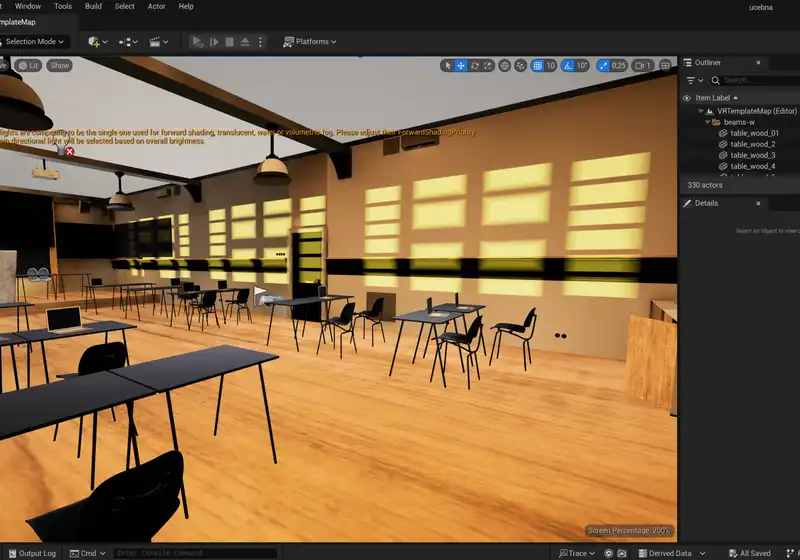Click the red error marker in viewport
Image resolution: width=800 pixels, height=560 pixels.
70,151
